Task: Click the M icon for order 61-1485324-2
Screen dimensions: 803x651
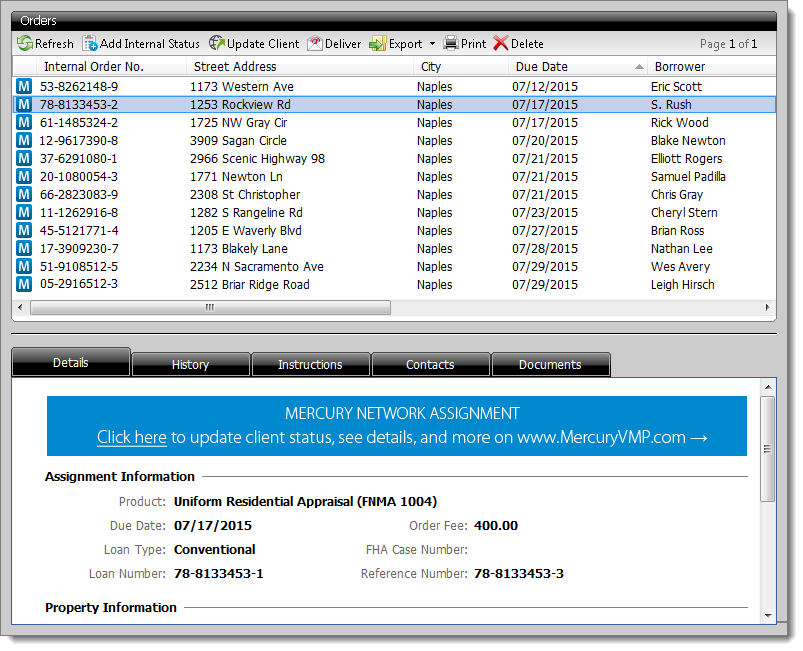Action: [24, 122]
